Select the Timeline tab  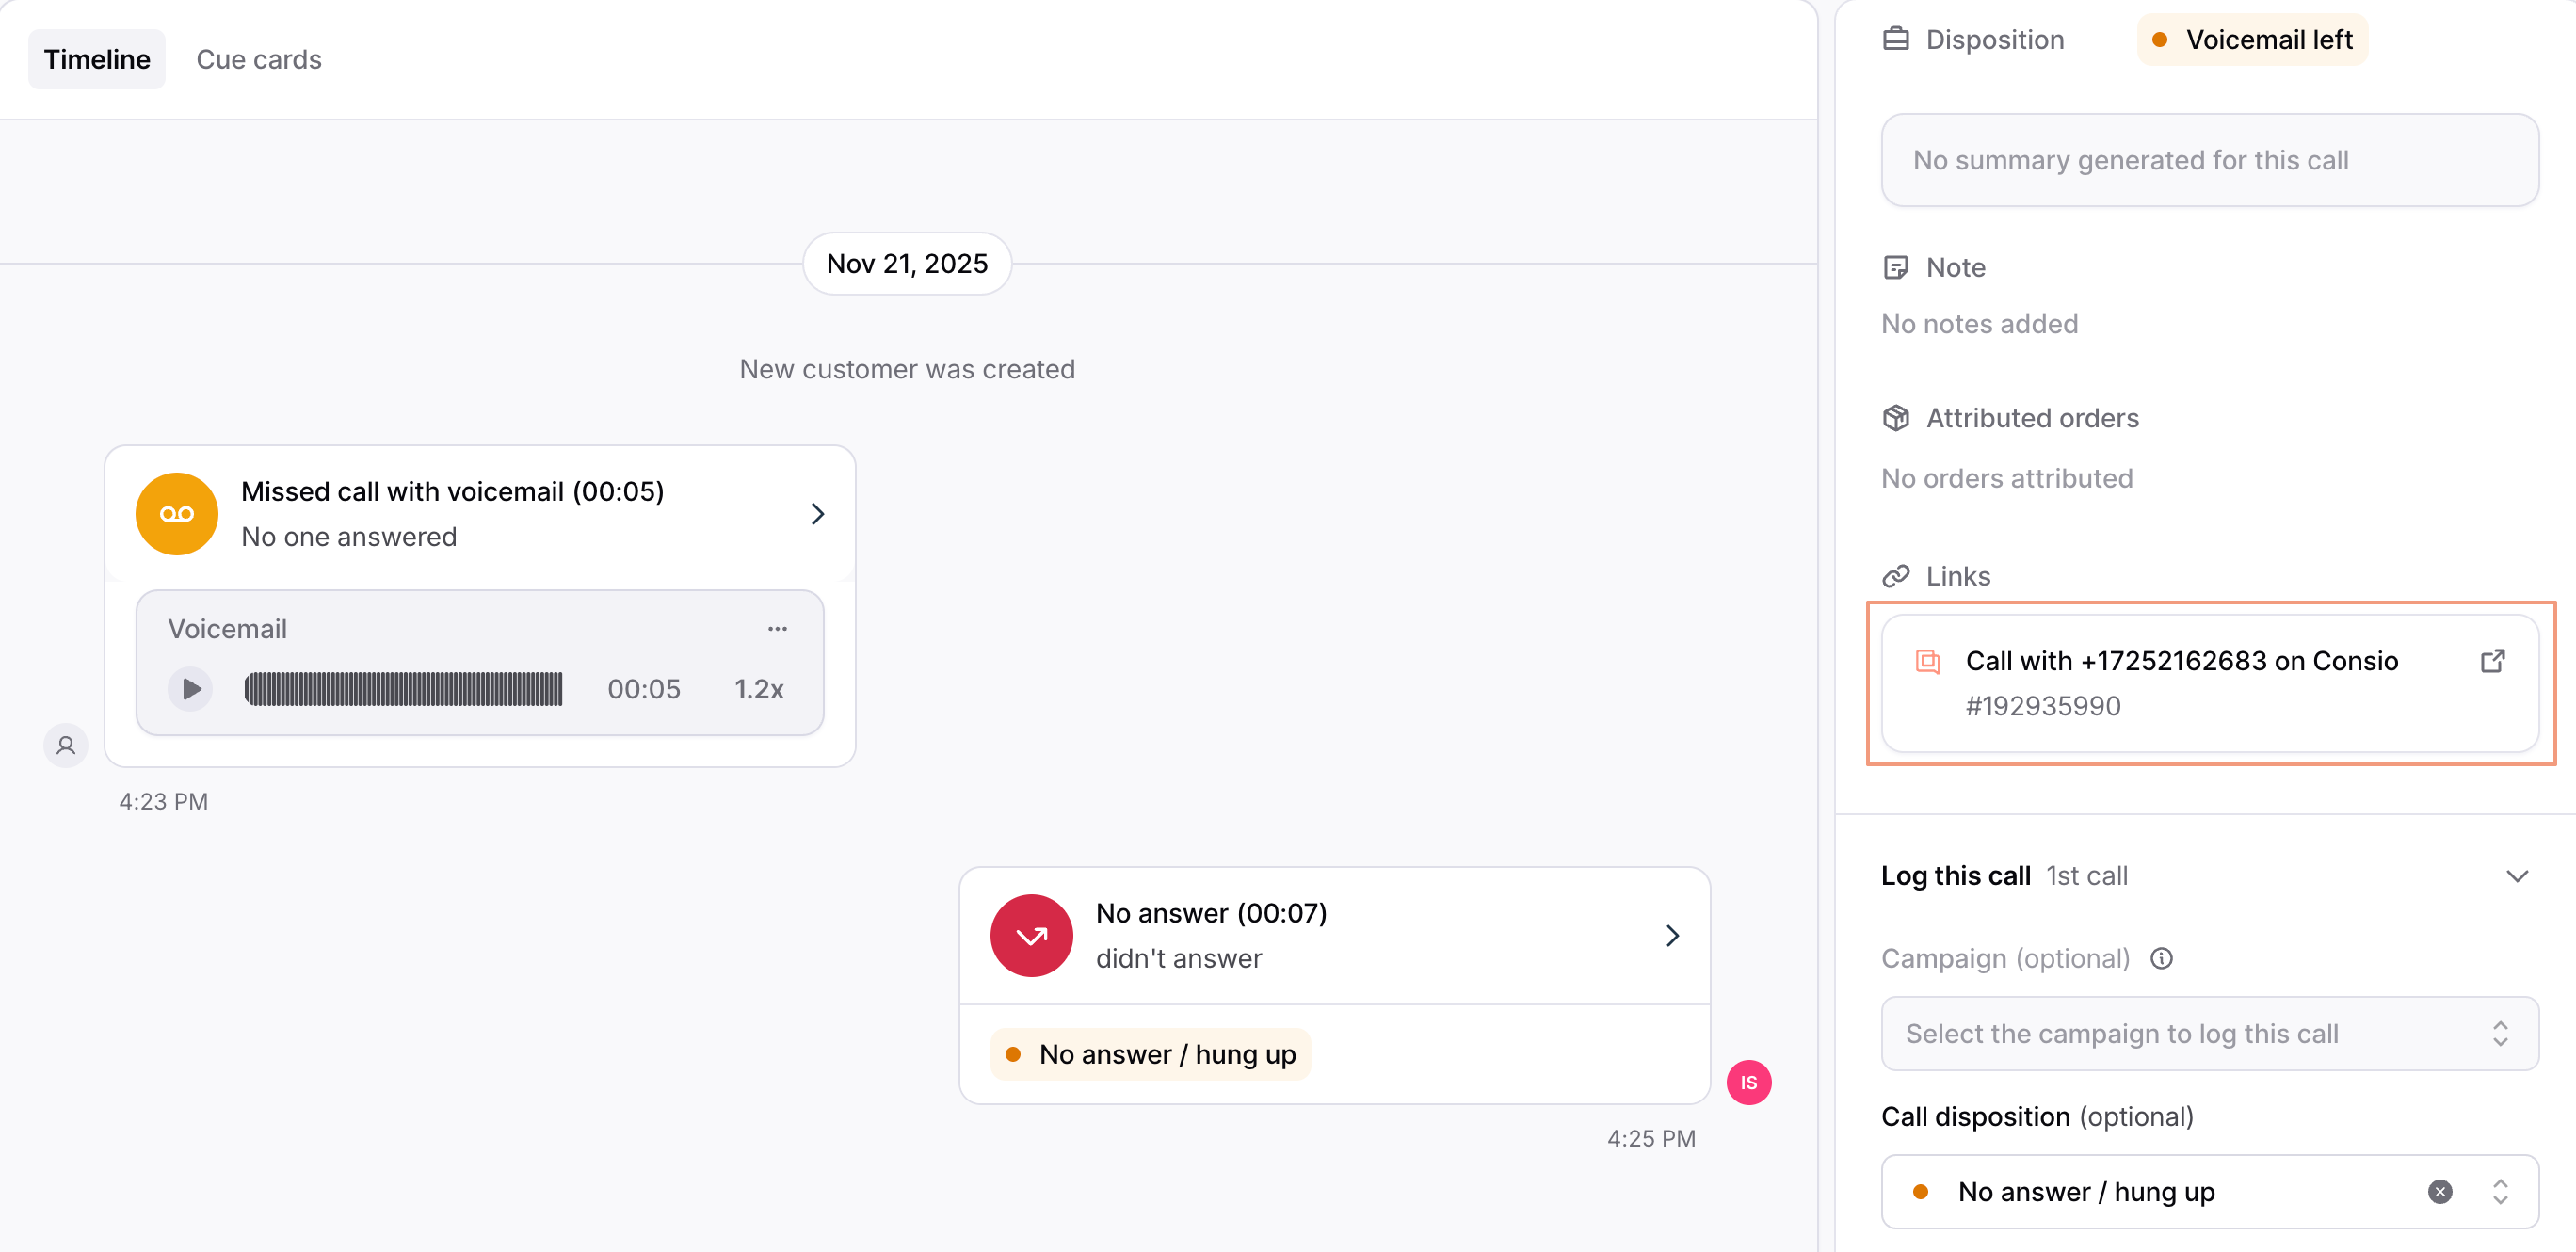tap(97, 59)
